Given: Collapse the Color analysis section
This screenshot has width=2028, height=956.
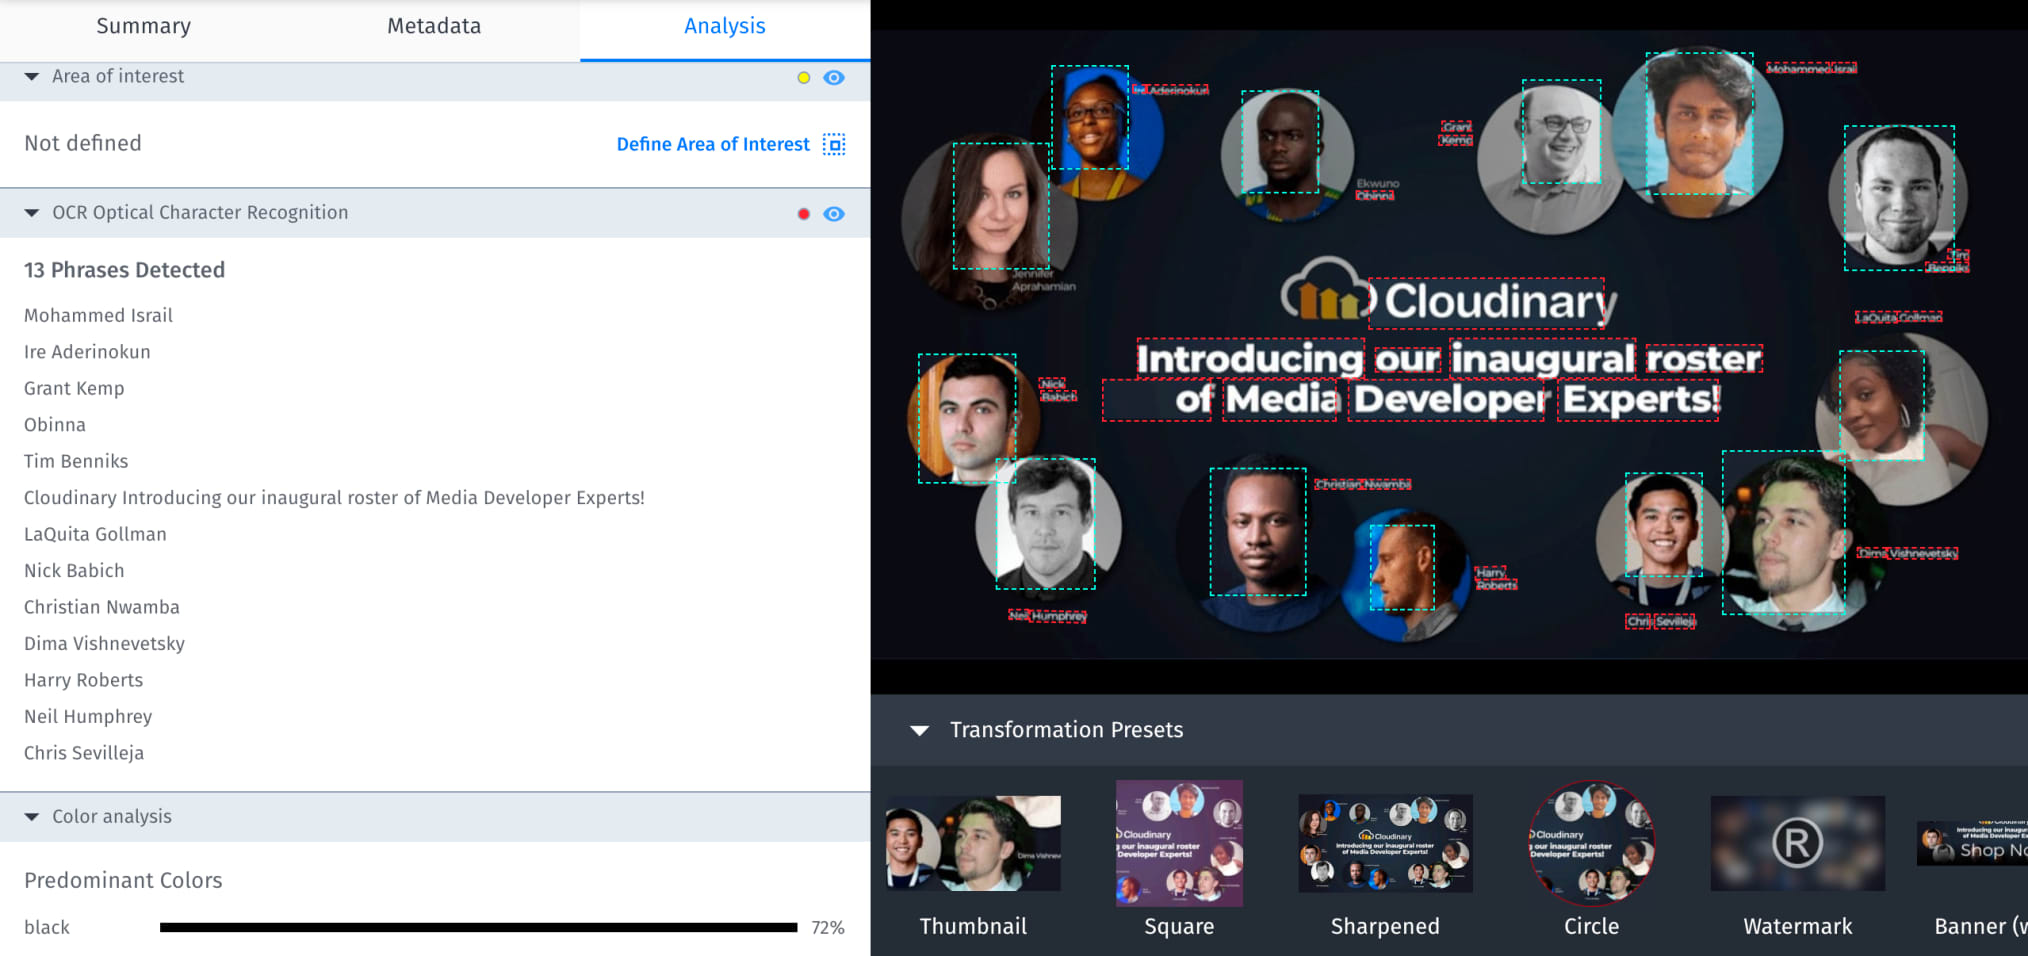Looking at the screenshot, I should 32,817.
